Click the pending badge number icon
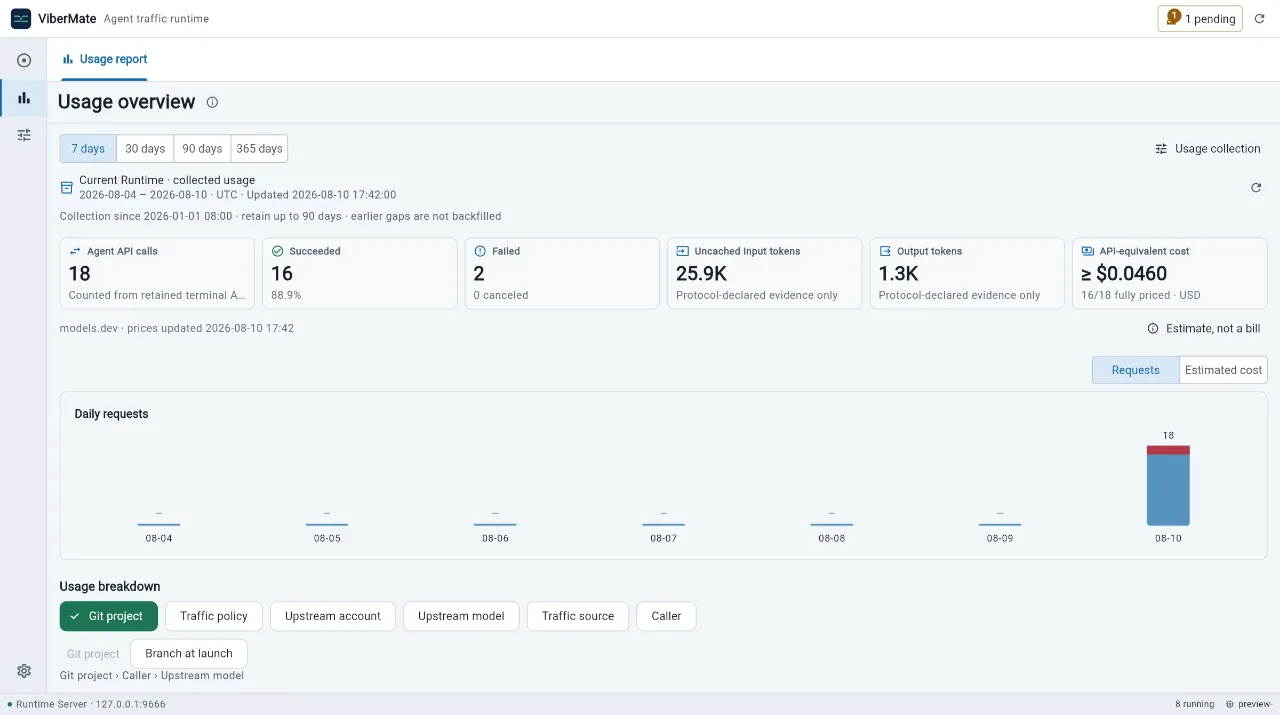Viewport: 1280px width, 715px height. coord(1173,18)
